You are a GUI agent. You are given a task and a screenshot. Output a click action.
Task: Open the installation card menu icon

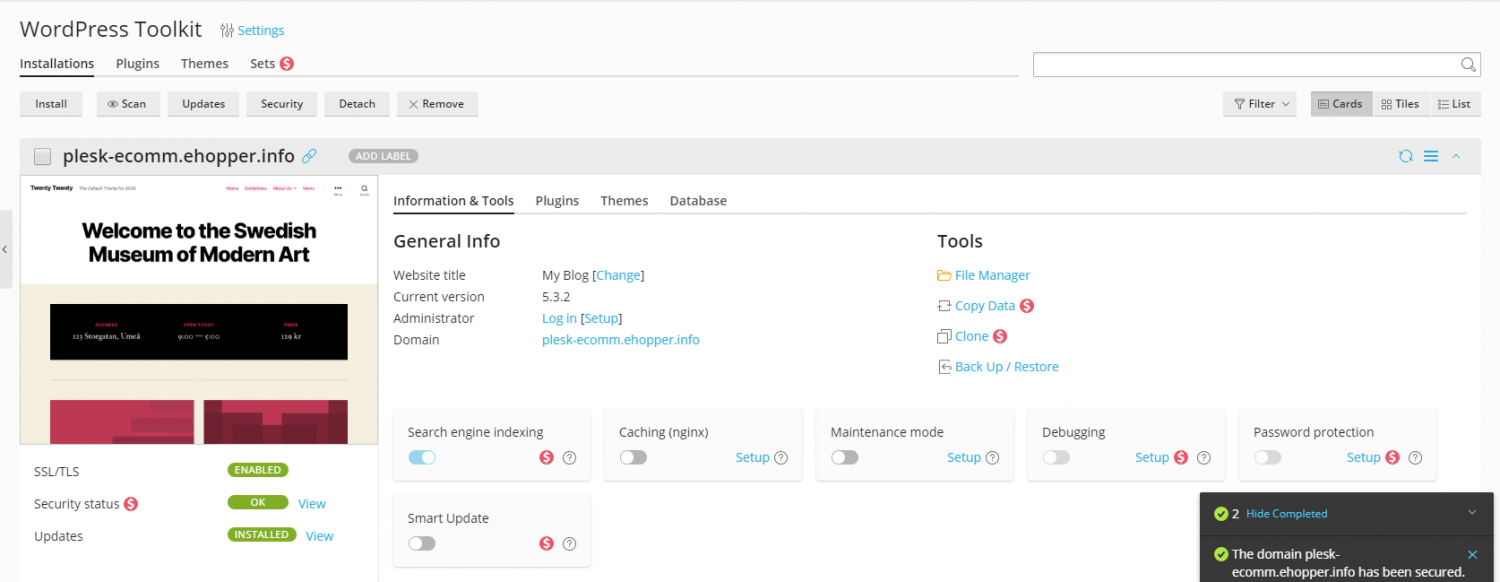[1430, 156]
